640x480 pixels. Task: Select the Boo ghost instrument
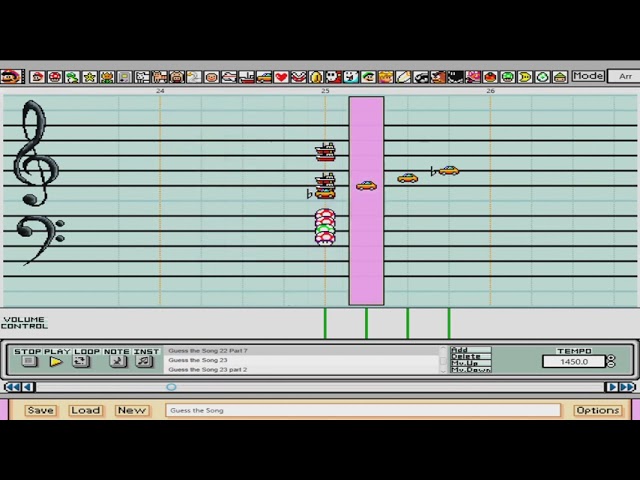351,77
